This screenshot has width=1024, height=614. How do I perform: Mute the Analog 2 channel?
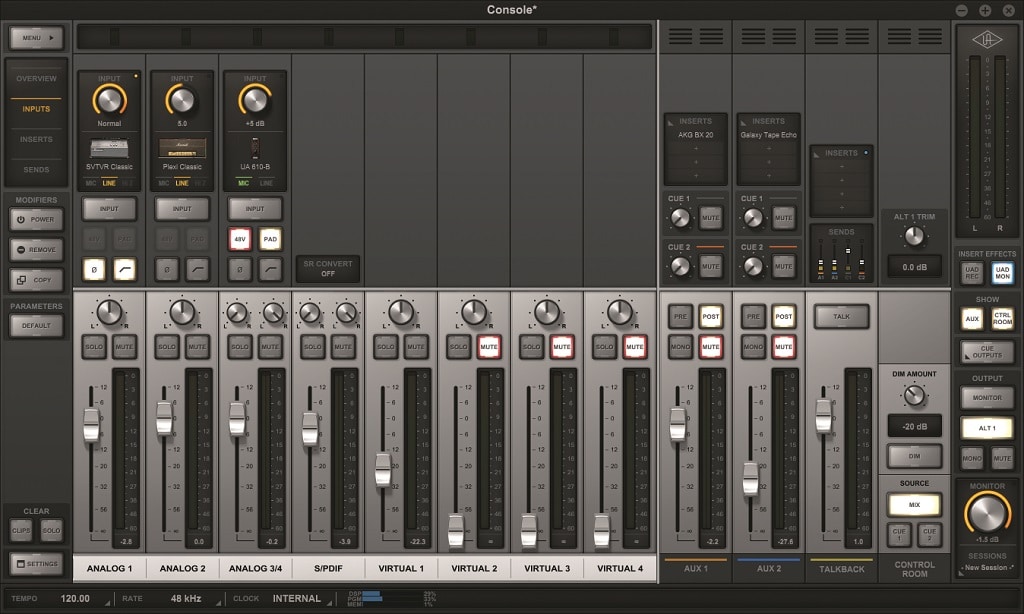197,347
